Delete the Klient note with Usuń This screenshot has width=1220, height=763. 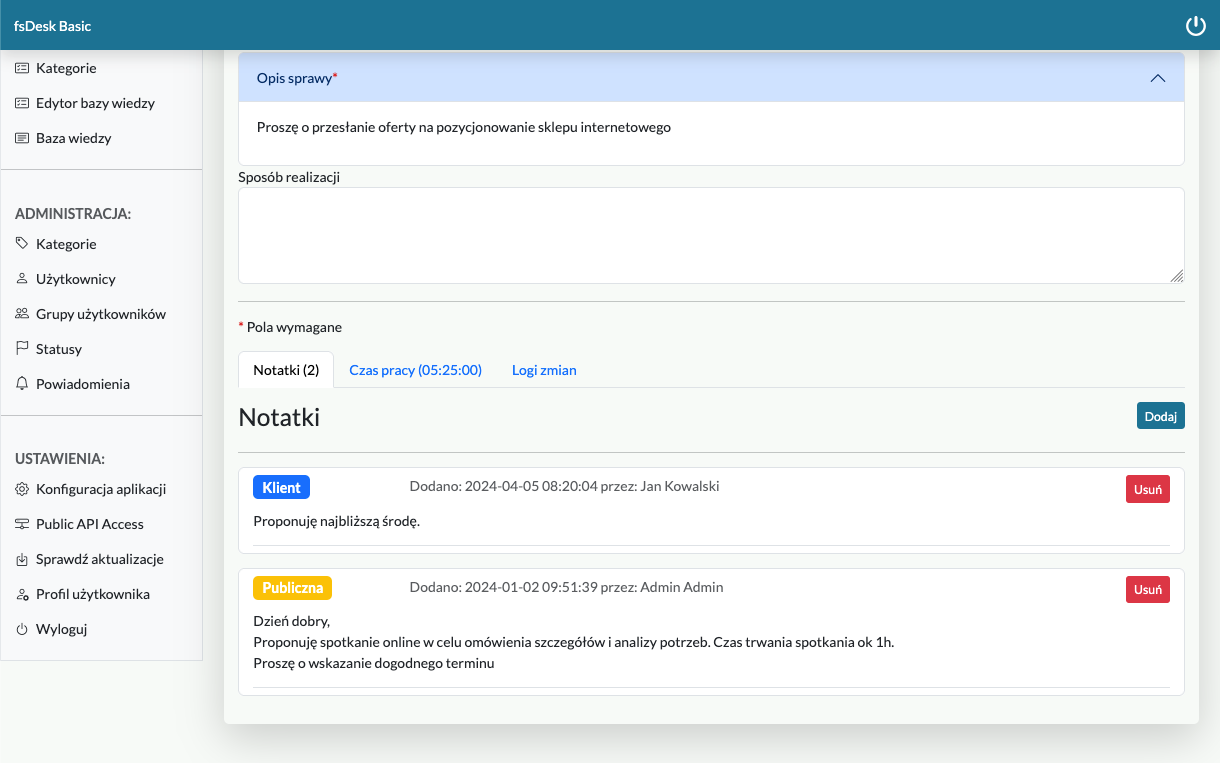coord(1147,489)
